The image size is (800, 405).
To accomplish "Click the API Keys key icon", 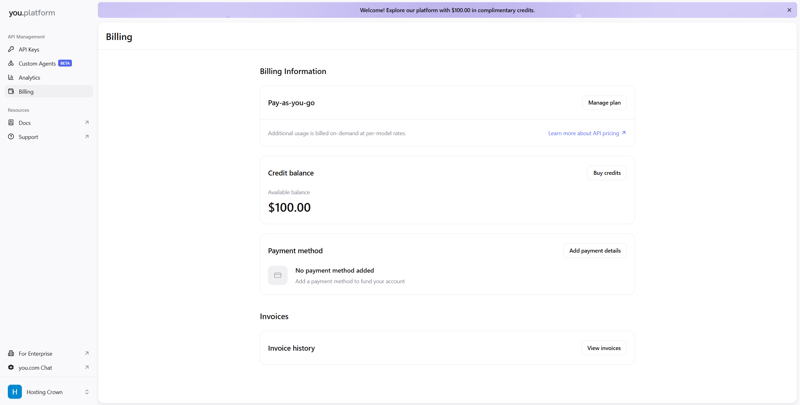I will click(11, 49).
